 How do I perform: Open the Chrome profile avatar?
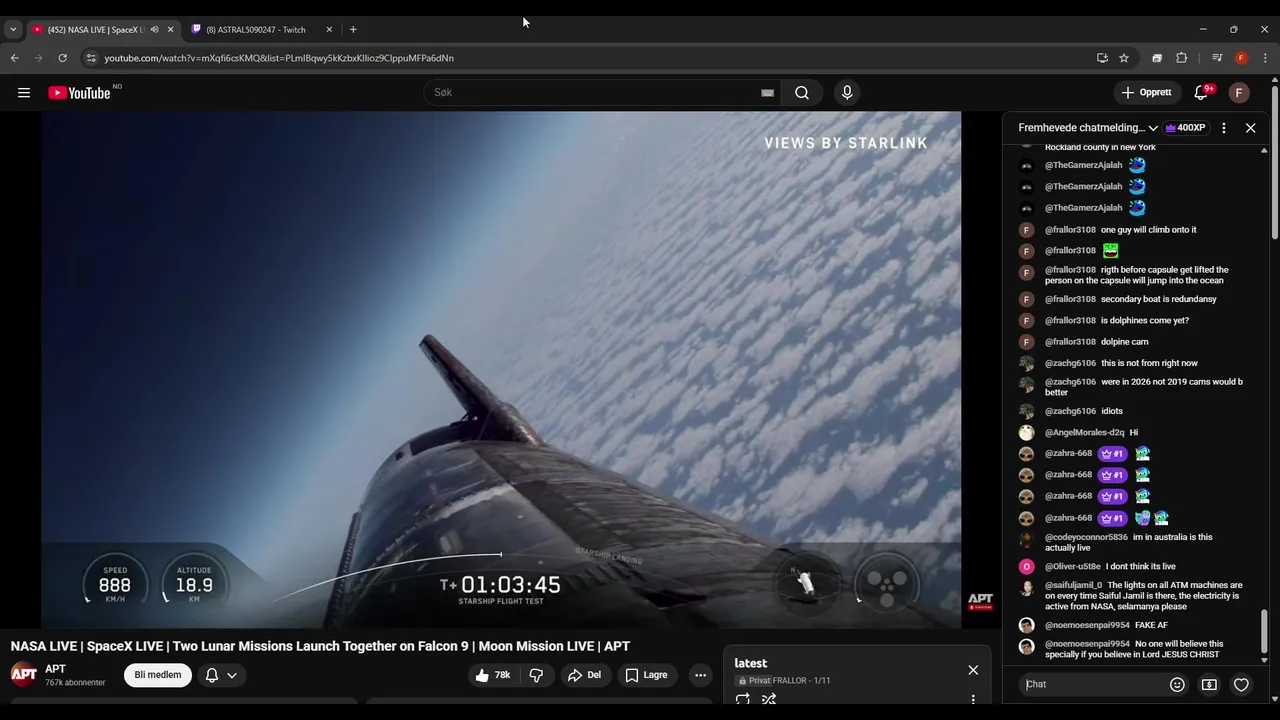tap(1241, 58)
